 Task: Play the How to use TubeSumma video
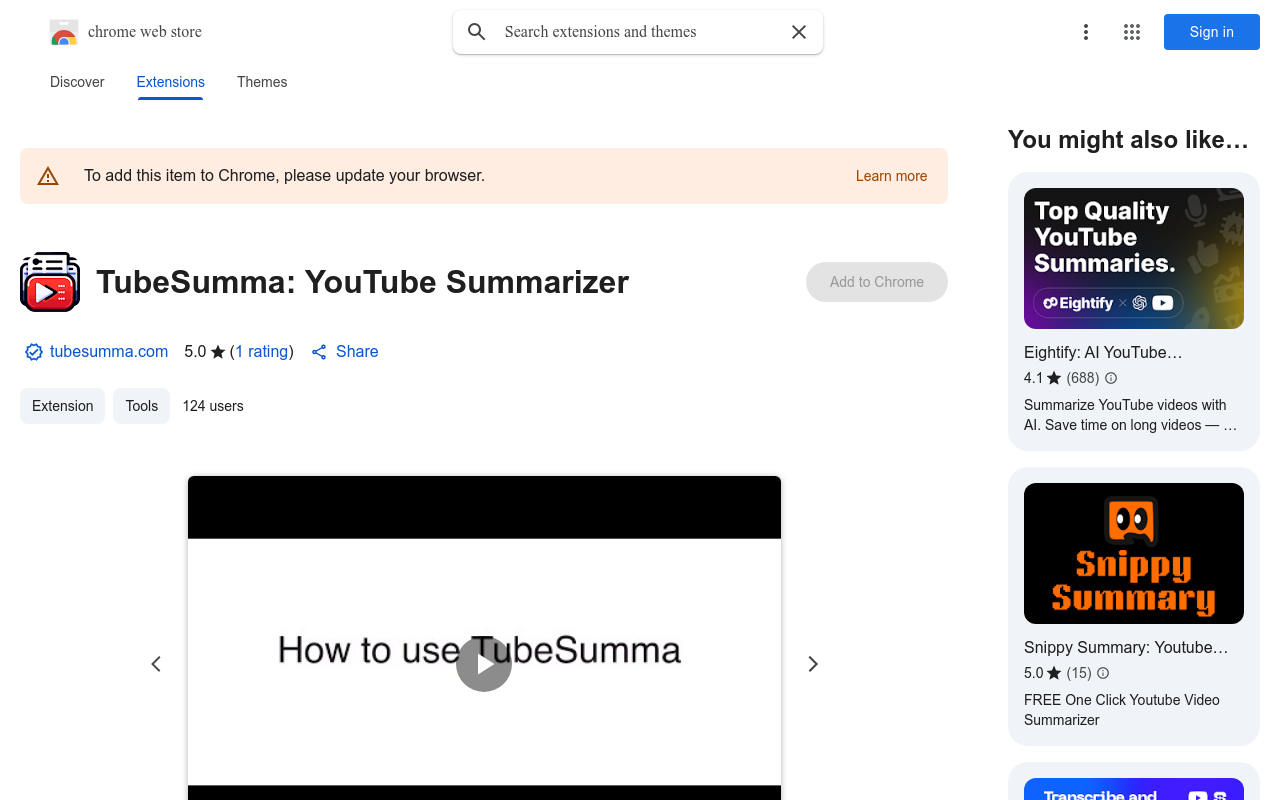click(484, 664)
